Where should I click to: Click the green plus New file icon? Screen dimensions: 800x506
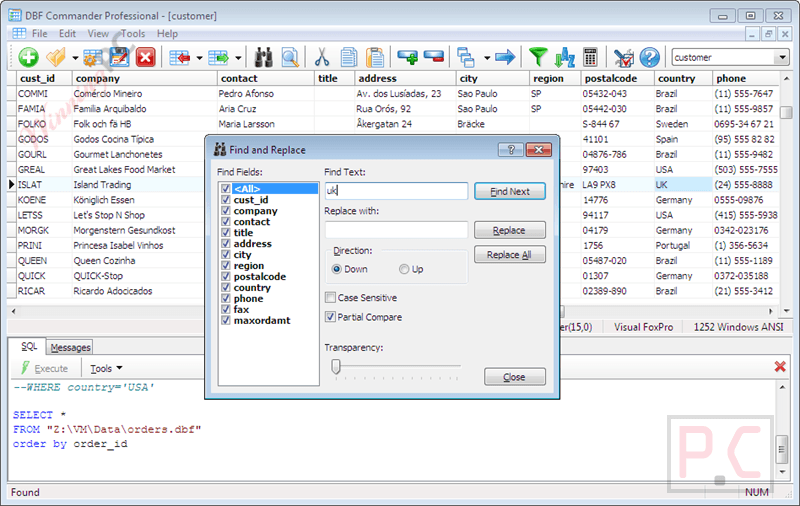point(29,57)
